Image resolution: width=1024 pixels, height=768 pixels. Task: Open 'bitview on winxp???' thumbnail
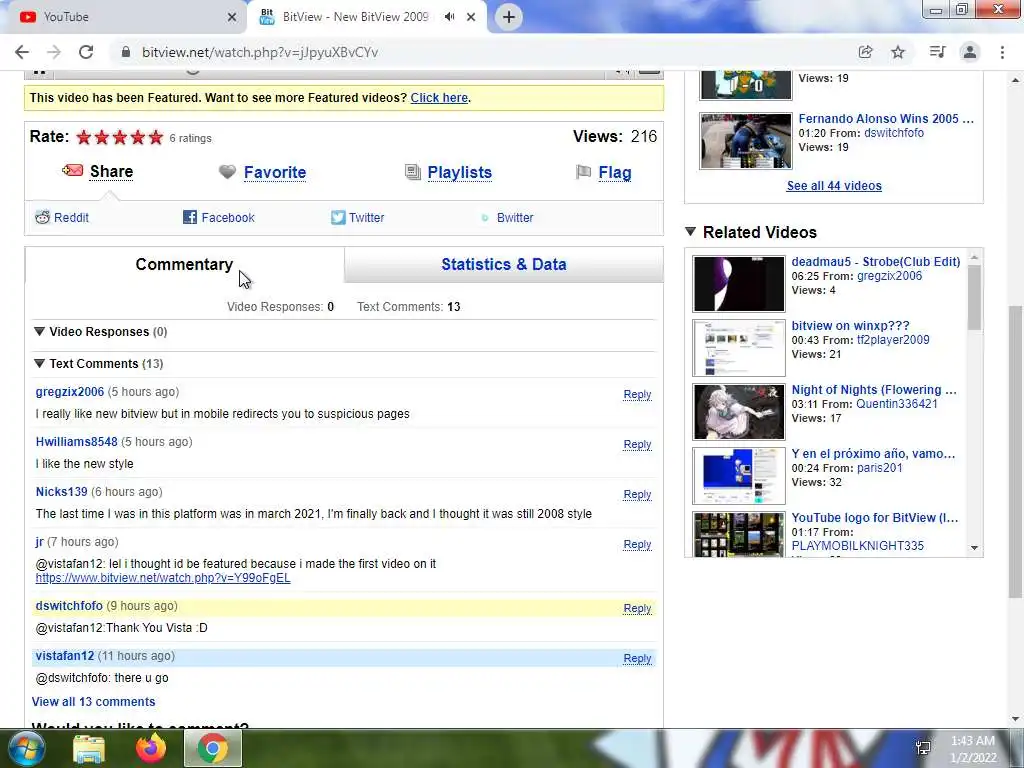coord(739,348)
